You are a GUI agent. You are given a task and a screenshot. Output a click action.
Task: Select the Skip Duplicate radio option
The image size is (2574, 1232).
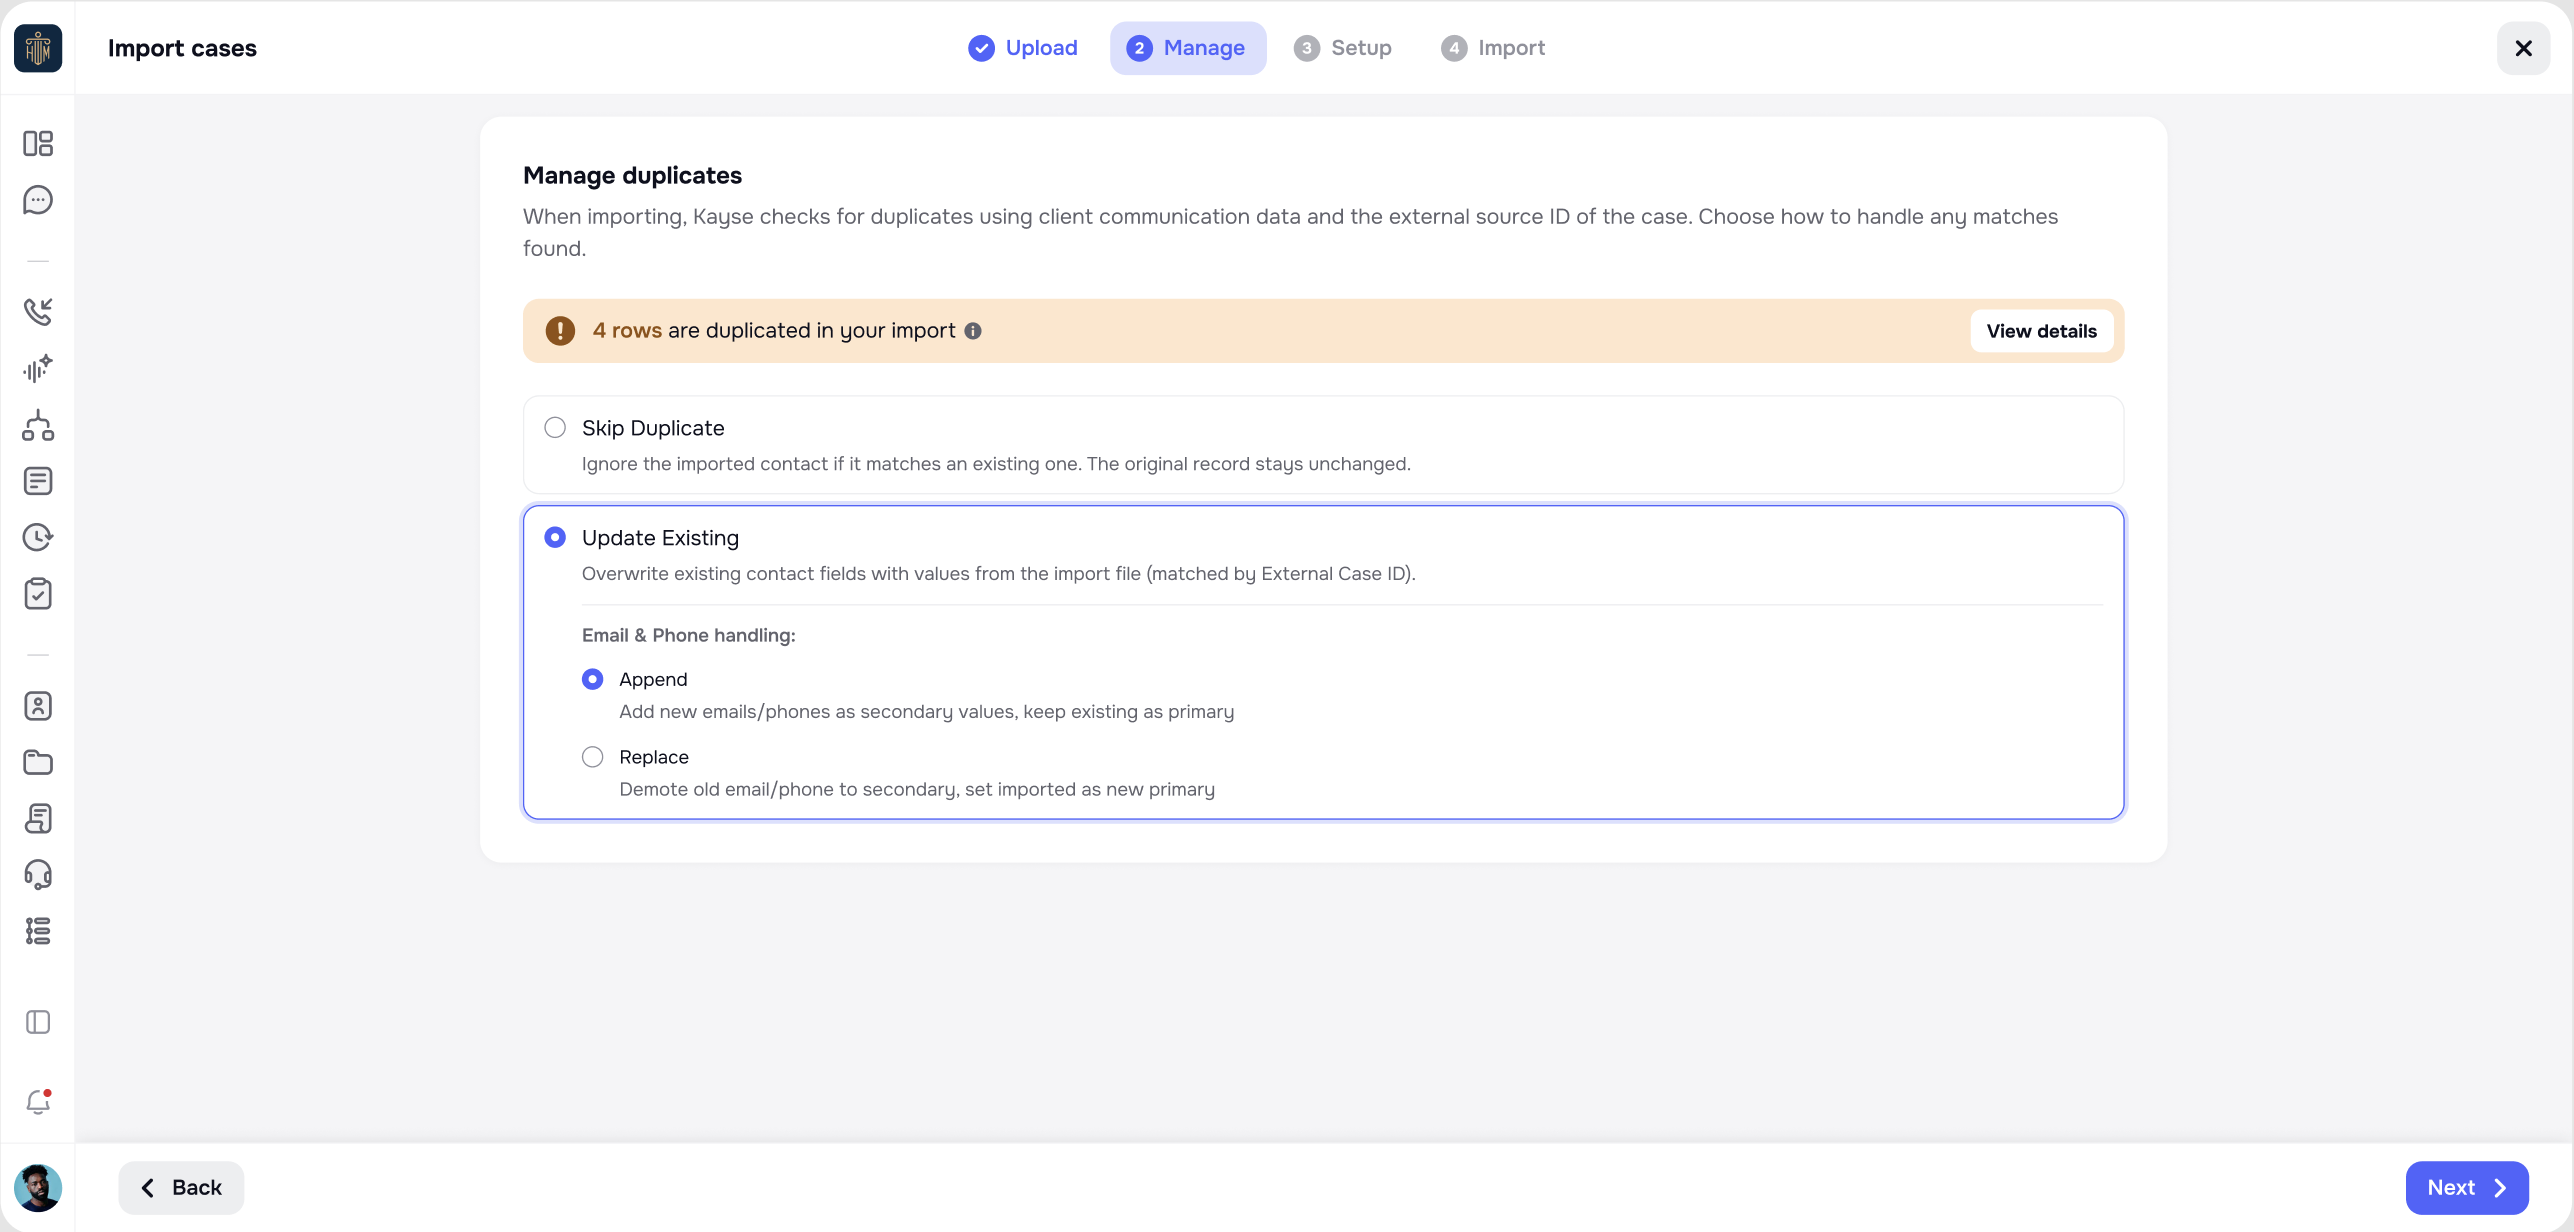tap(555, 428)
